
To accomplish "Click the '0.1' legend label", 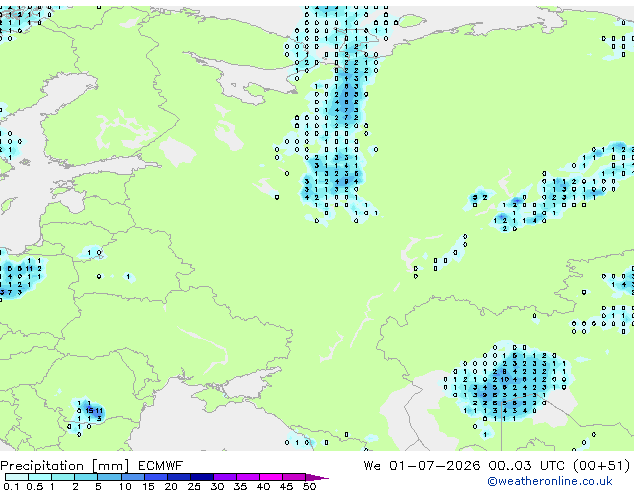I will click(x=11, y=486).
